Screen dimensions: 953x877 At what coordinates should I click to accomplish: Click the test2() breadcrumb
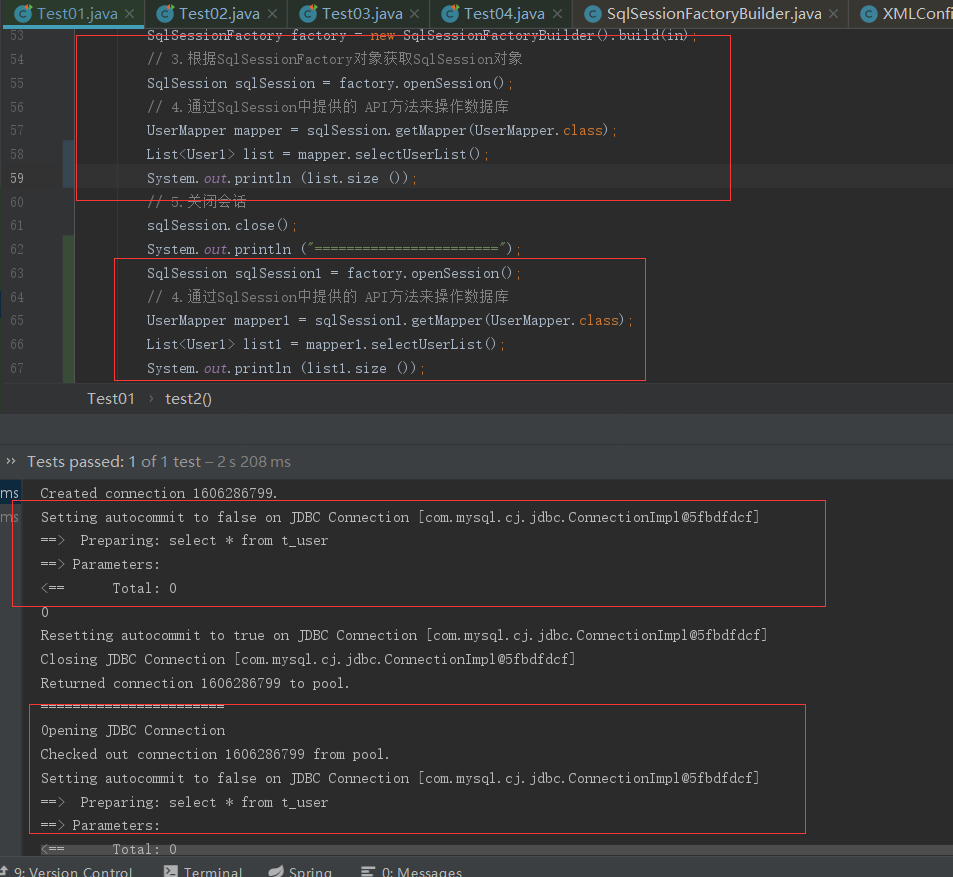(188, 399)
